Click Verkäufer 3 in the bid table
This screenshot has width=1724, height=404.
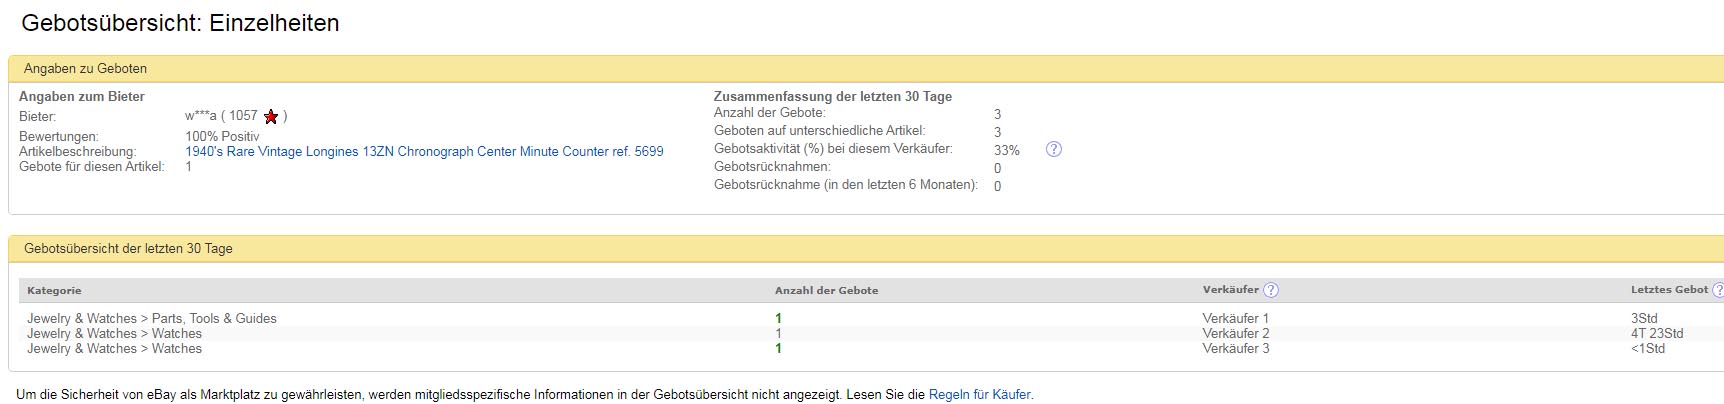(1235, 348)
